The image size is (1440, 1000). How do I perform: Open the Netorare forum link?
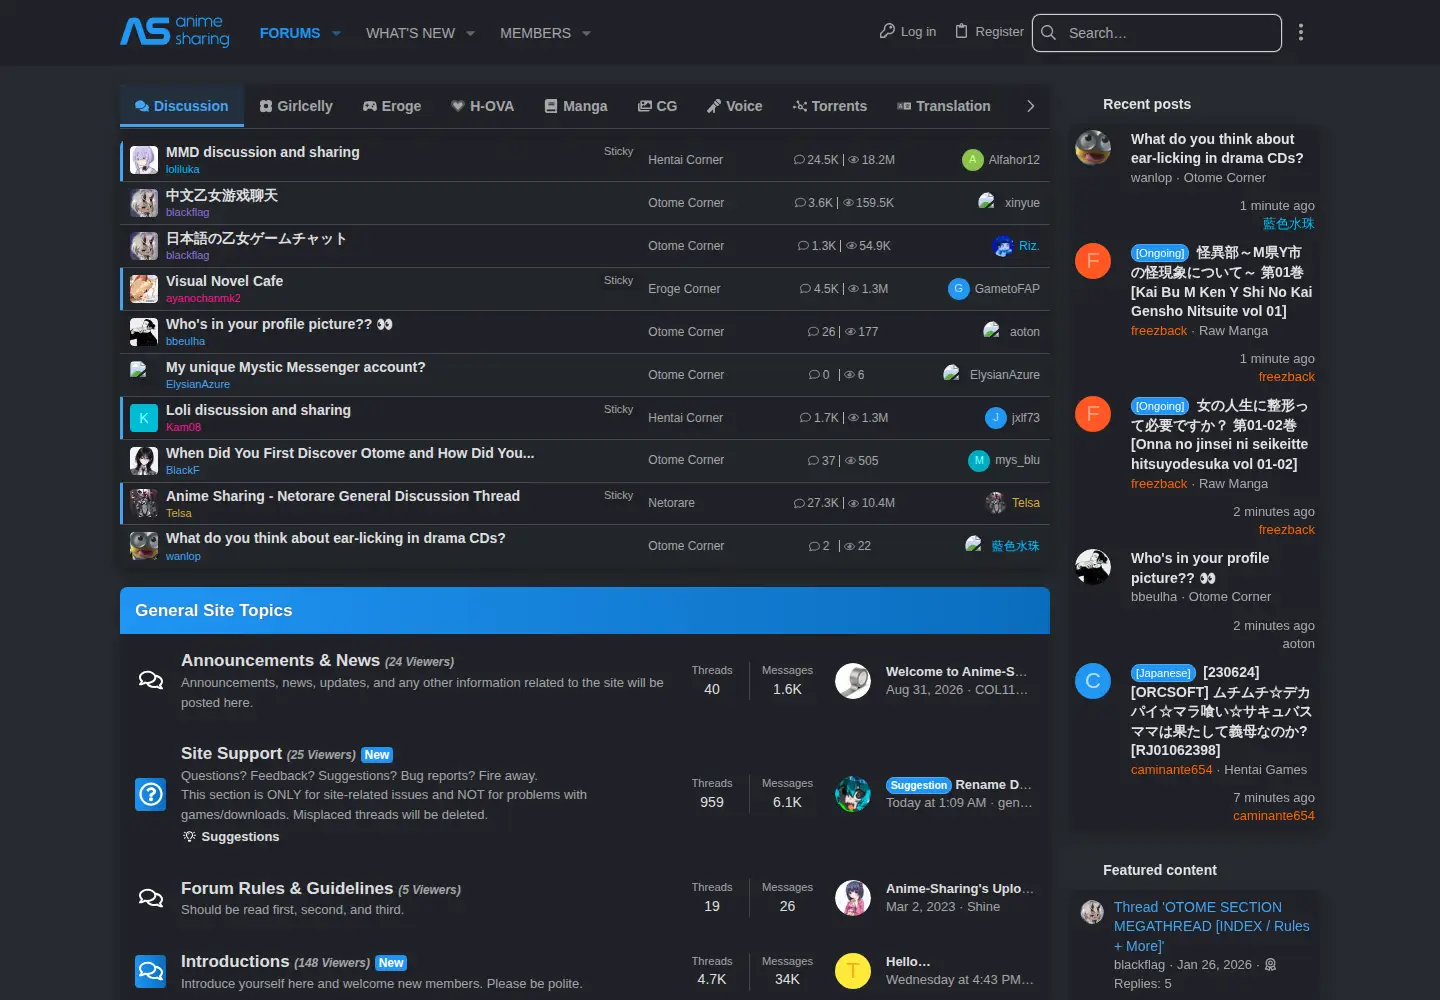click(671, 503)
